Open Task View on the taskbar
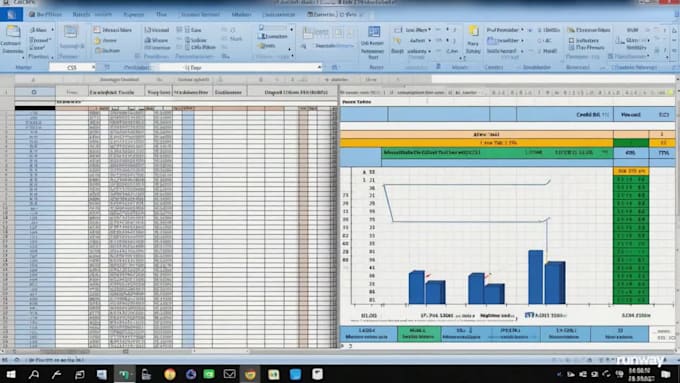The height and width of the screenshot is (383, 680). (x=79, y=374)
